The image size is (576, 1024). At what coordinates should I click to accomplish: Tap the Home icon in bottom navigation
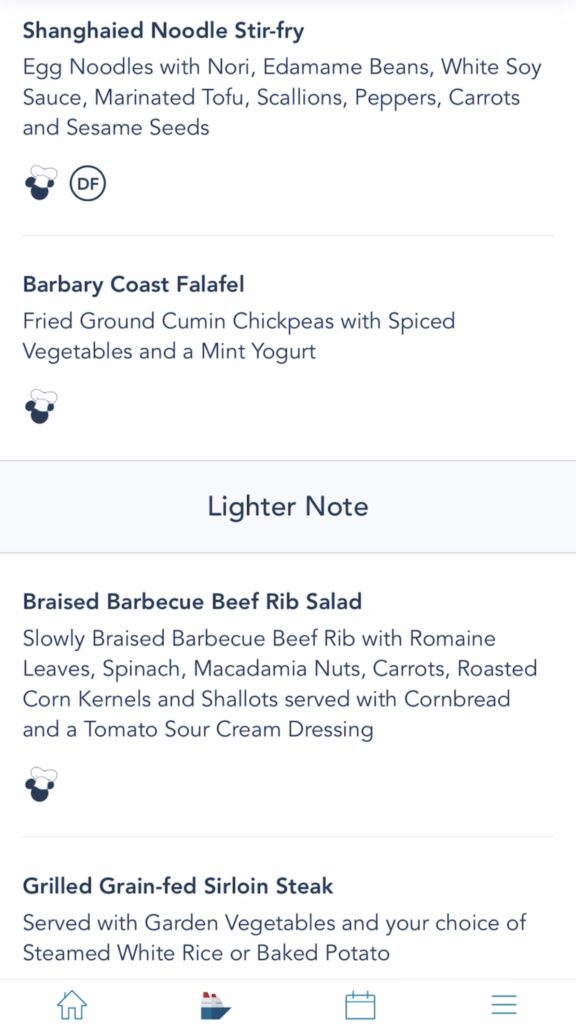pyautogui.click(x=72, y=1004)
